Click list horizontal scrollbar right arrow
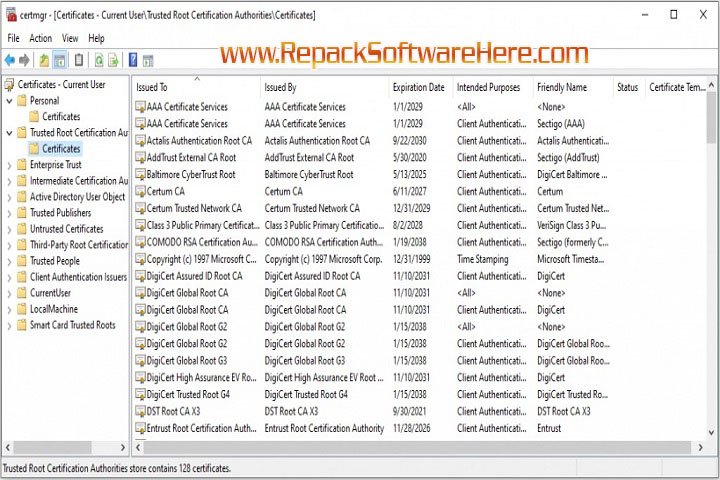The height and width of the screenshot is (480, 720). tap(700, 447)
